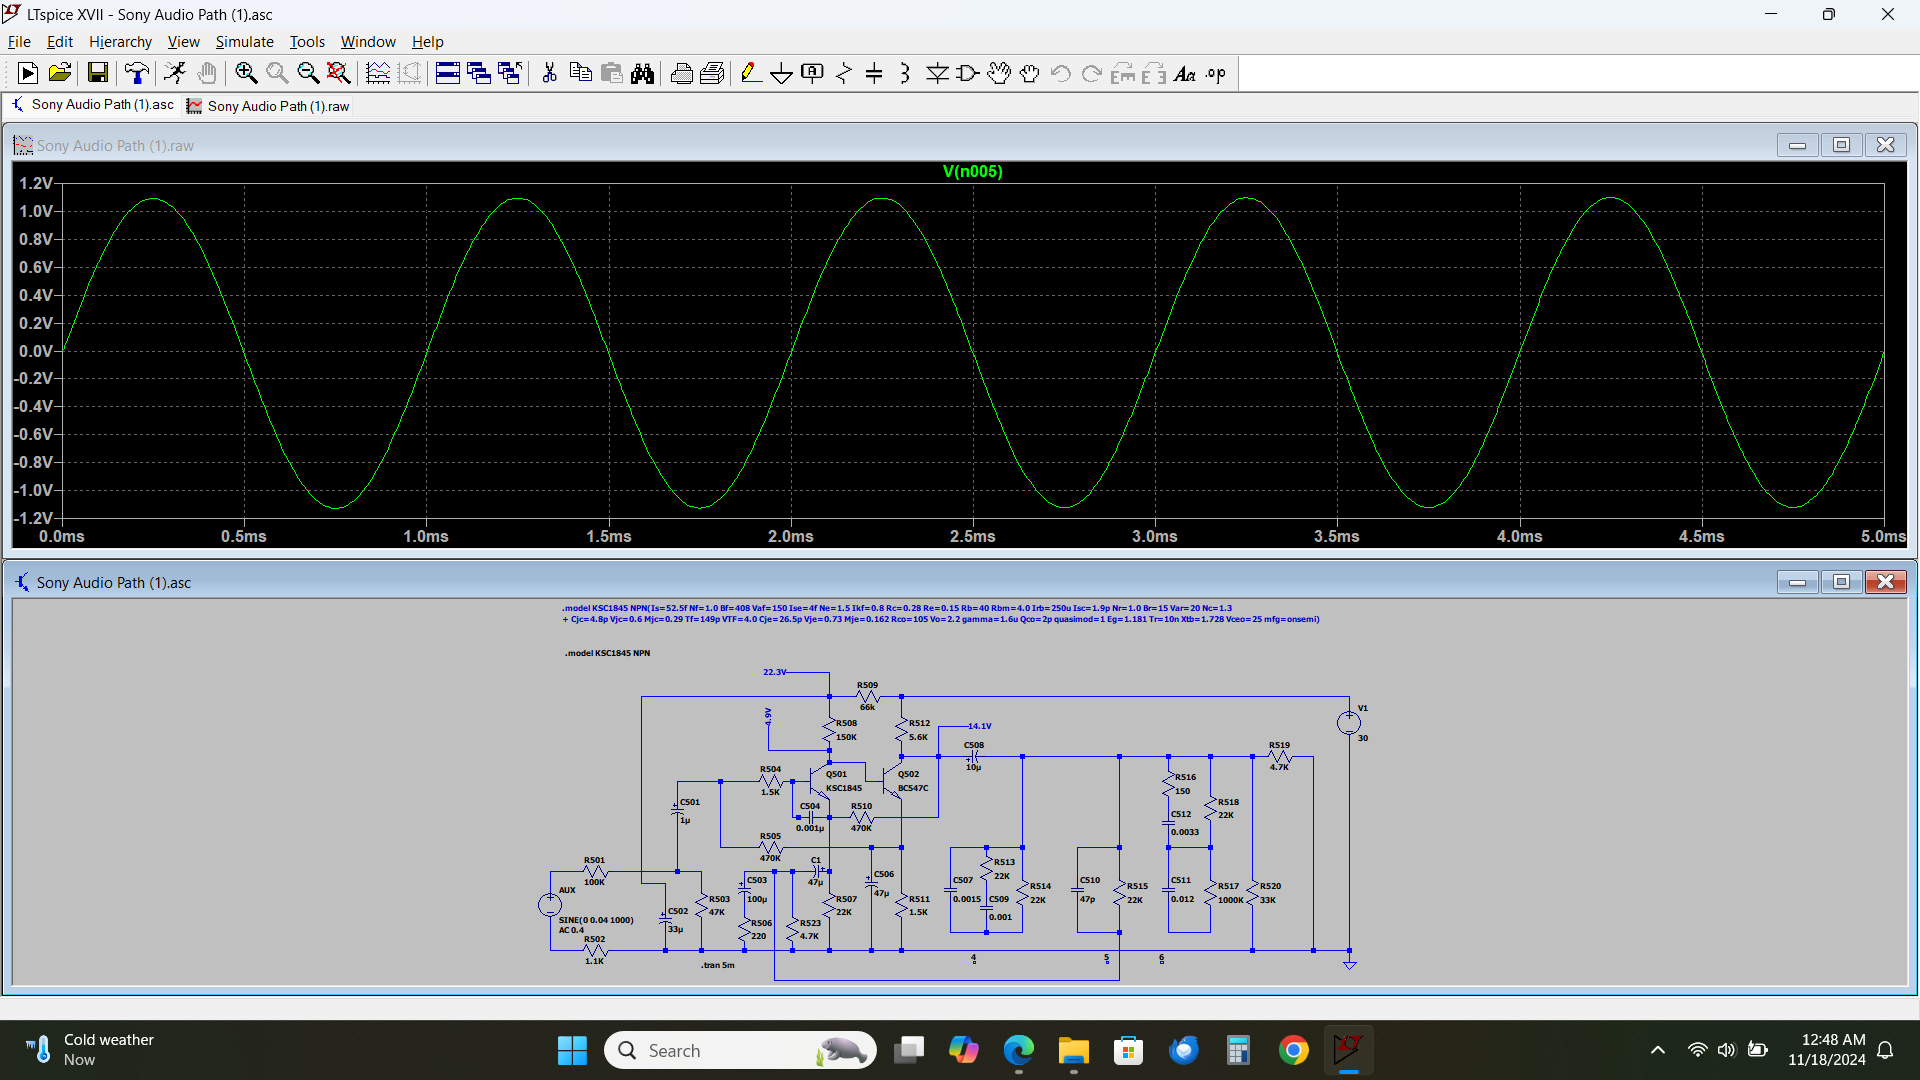This screenshot has width=1920, height=1080.
Task: Halt the simulation with the hand icon
Action: pos(207,73)
